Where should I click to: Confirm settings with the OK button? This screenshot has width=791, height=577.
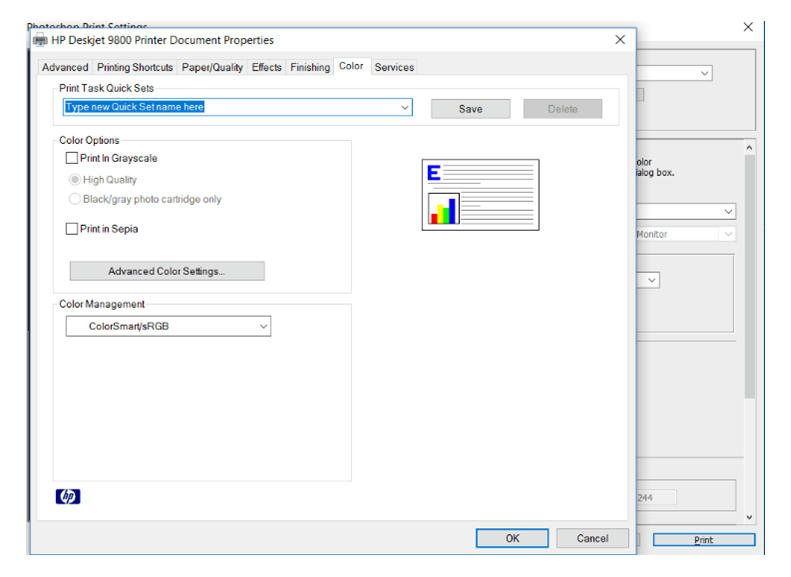pyautogui.click(x=512, y=538)
